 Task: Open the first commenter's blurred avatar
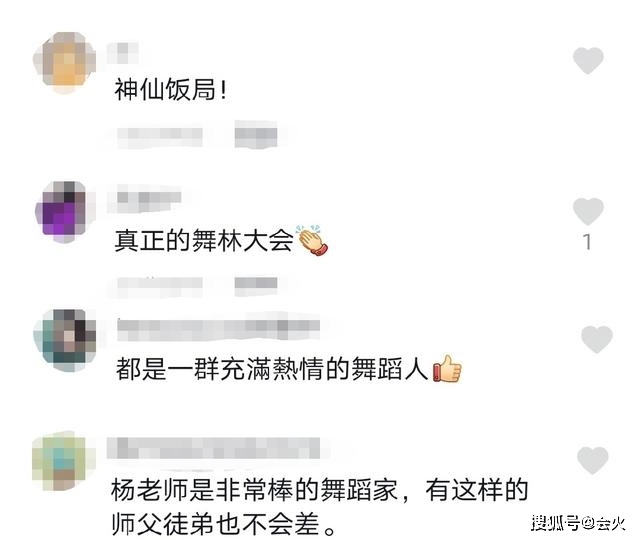[64, 62]
